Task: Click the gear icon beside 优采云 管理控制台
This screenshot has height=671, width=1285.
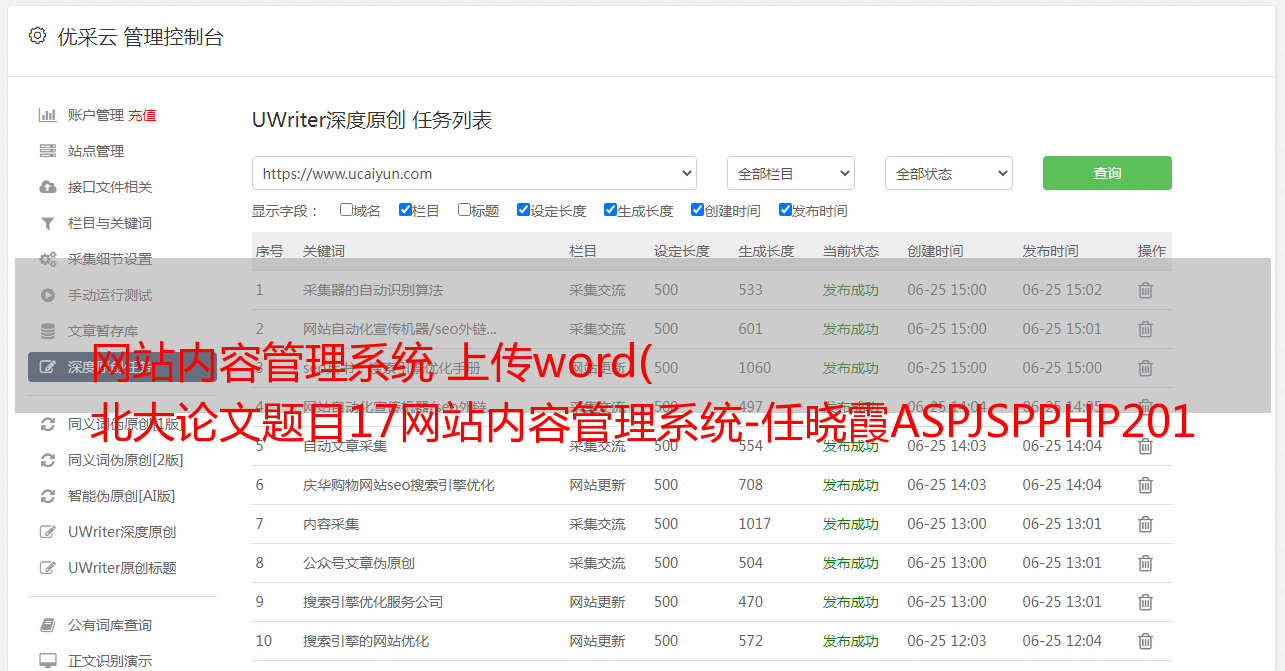Action: tap(37, 36)
